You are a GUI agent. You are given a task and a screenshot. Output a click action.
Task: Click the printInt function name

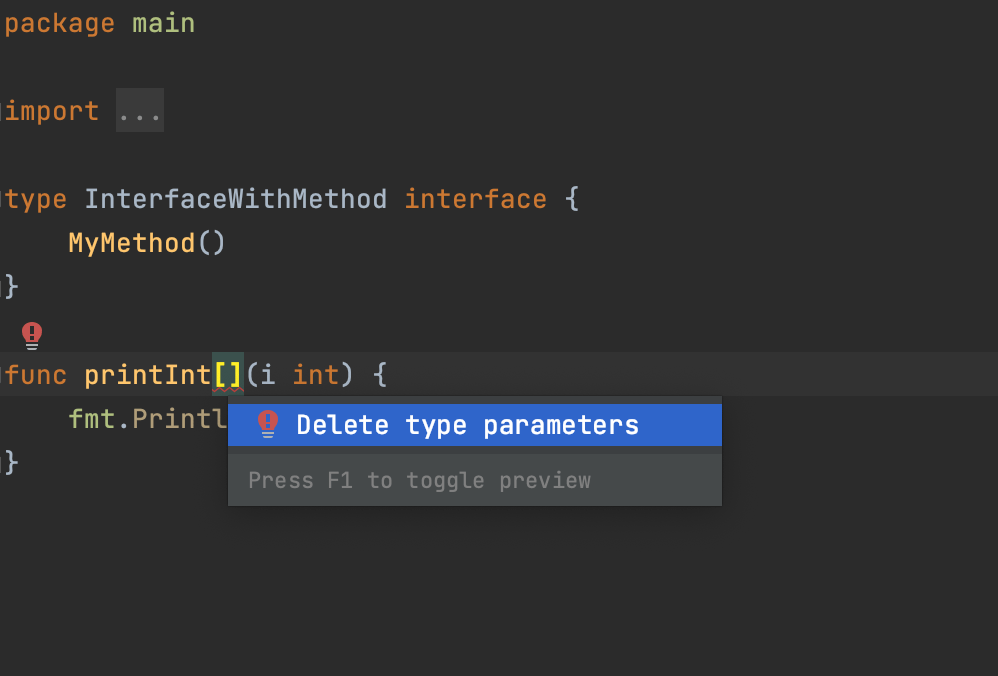click(147, 375)
